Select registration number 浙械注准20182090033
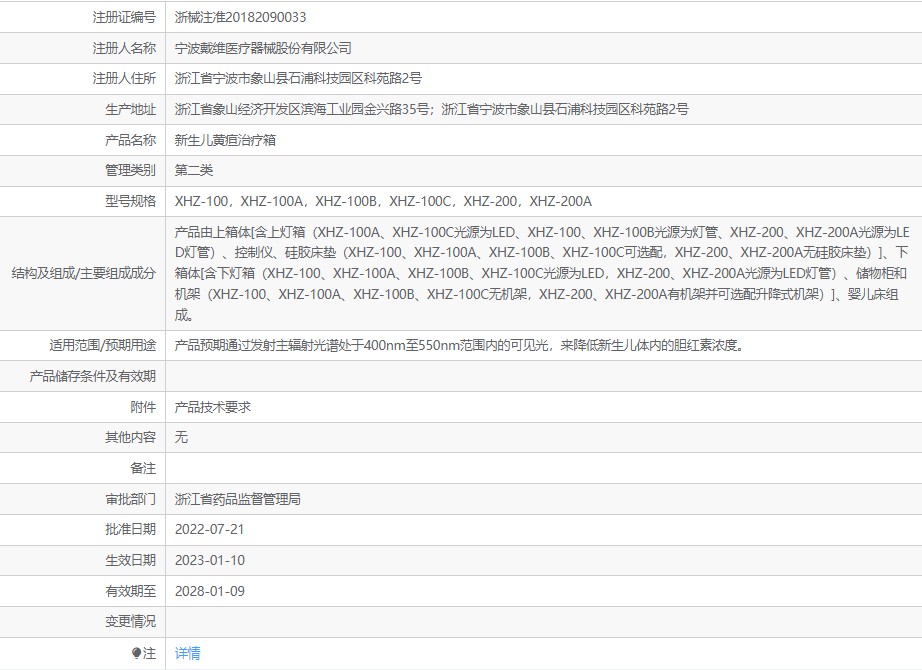922x670 pixels. point(240,17)
